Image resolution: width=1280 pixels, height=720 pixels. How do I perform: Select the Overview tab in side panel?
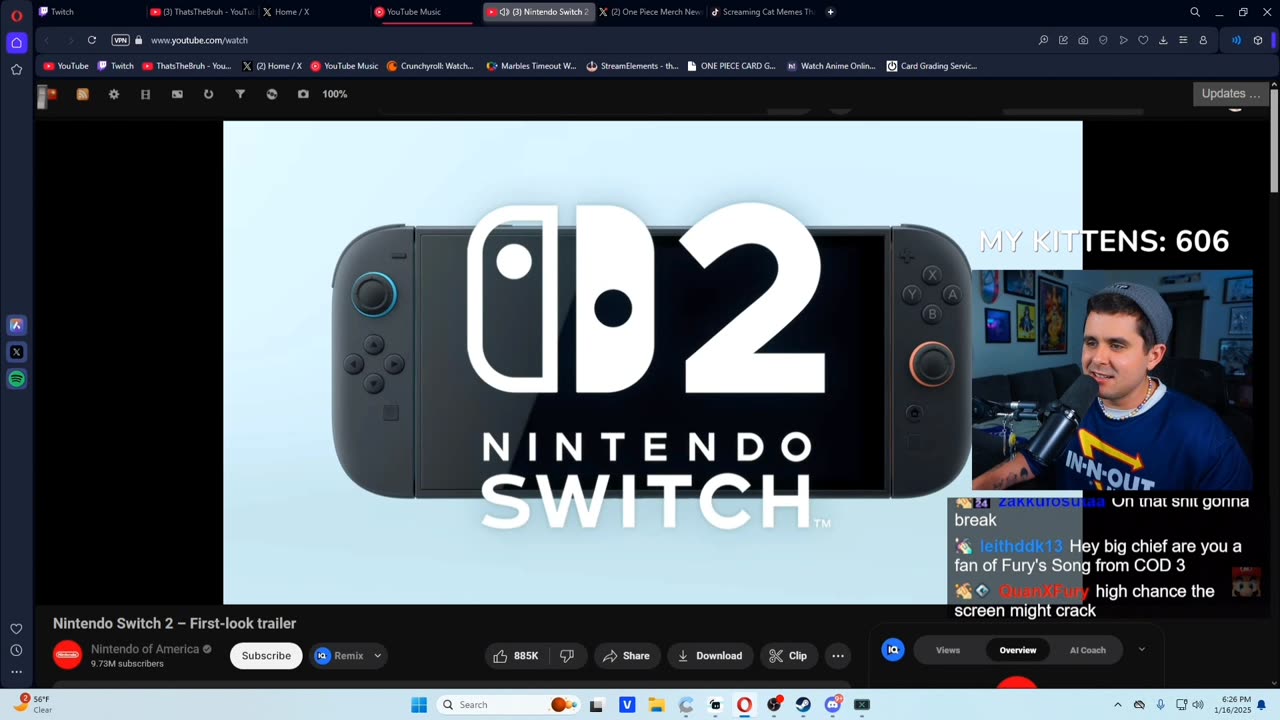(x=1018, y=650)
